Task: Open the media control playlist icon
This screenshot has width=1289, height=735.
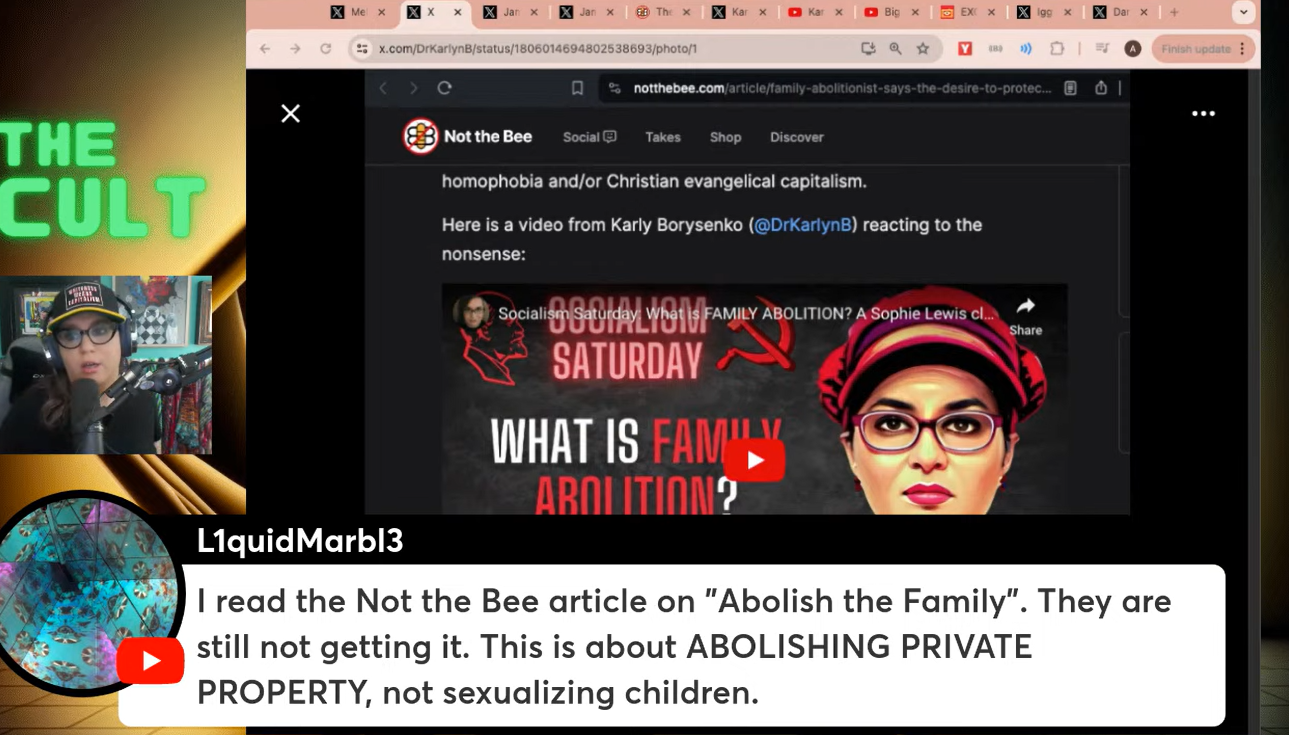Action: [x=1102, y=48]
